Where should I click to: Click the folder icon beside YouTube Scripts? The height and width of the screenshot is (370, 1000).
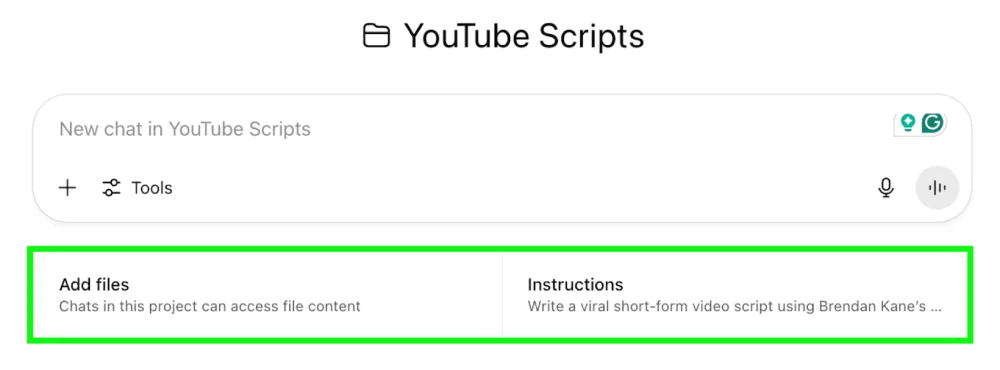tap(376, 36)
